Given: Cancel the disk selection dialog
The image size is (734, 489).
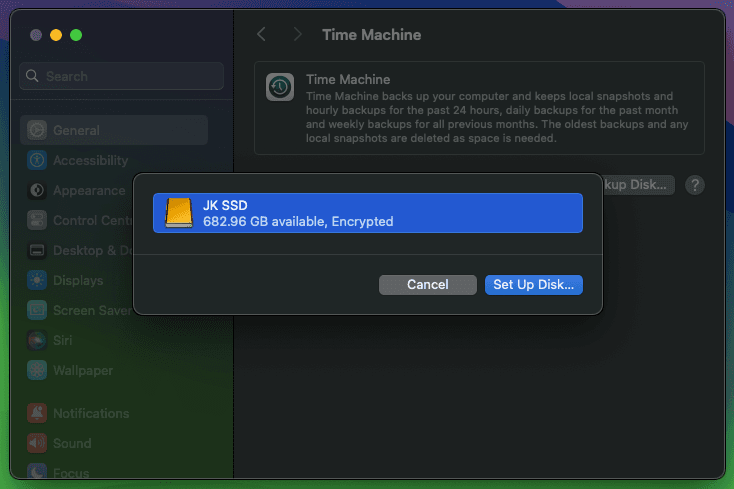Looking at the screenshot, I should [427, 285].
